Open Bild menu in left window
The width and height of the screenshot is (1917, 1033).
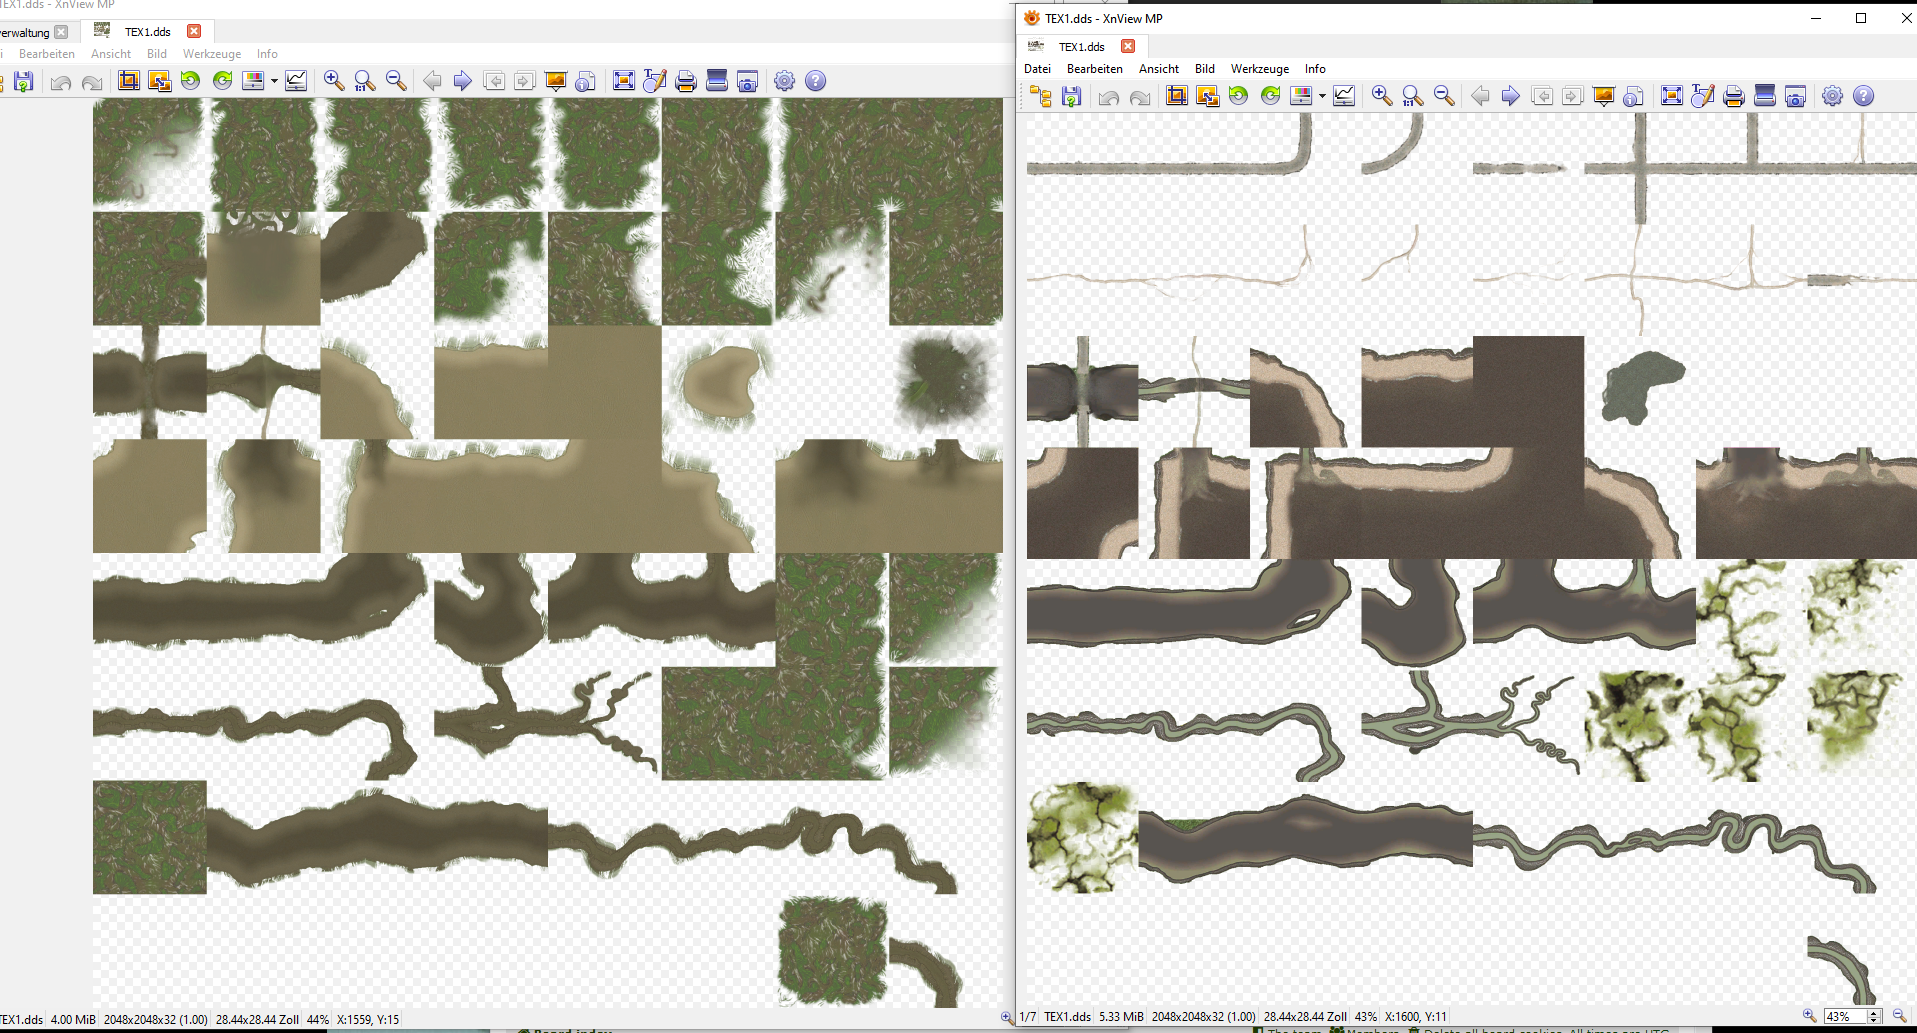pyautogui.click(x=157, y=54)
